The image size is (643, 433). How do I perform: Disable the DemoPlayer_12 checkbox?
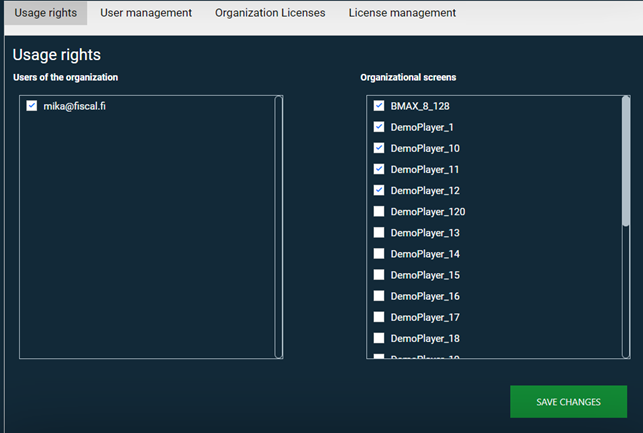coord(379,190)
